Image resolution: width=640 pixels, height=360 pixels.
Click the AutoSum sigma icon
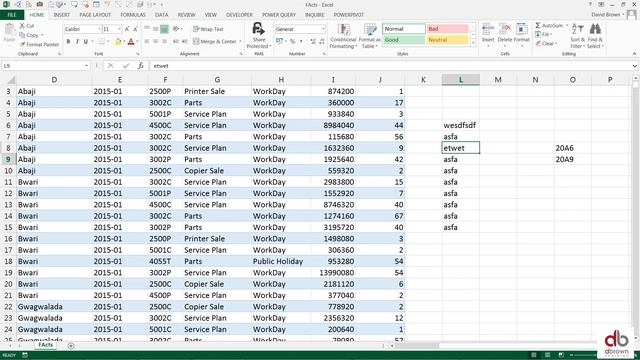pos(538,26)
